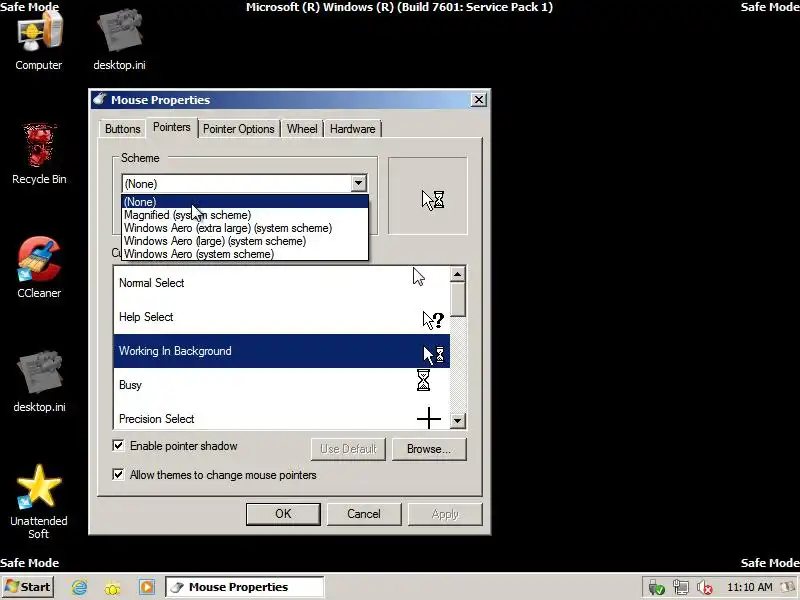This screenshot has height=600, width=800.
Task: Click the Busy hourglass cursor icon
Action: point(423,381)
